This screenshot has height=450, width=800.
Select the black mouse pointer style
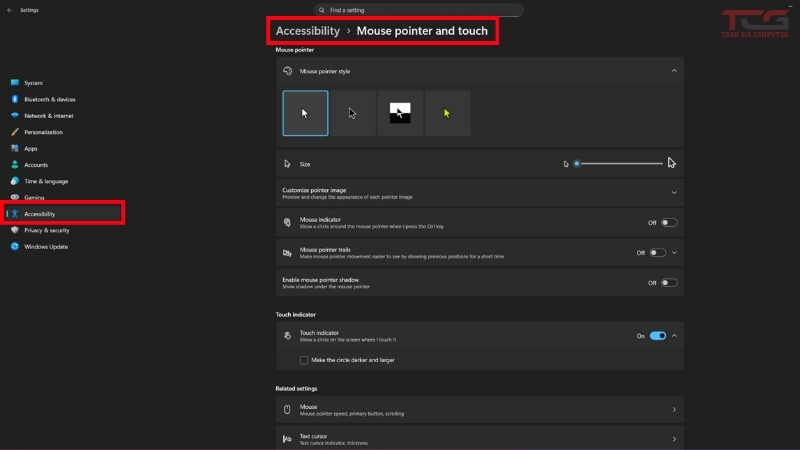coord(353,113)
